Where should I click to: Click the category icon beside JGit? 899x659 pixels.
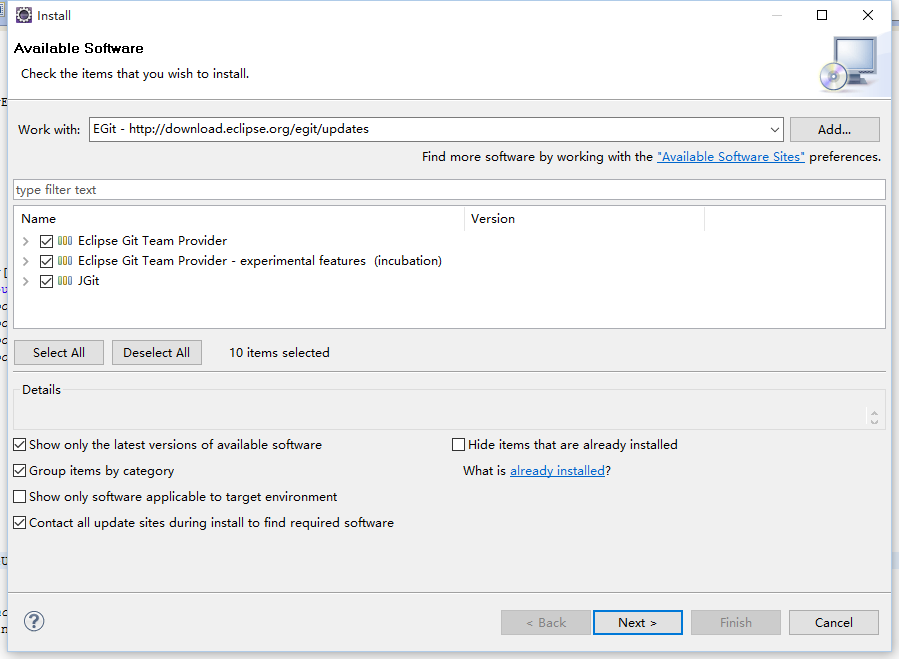coord(65,281)
